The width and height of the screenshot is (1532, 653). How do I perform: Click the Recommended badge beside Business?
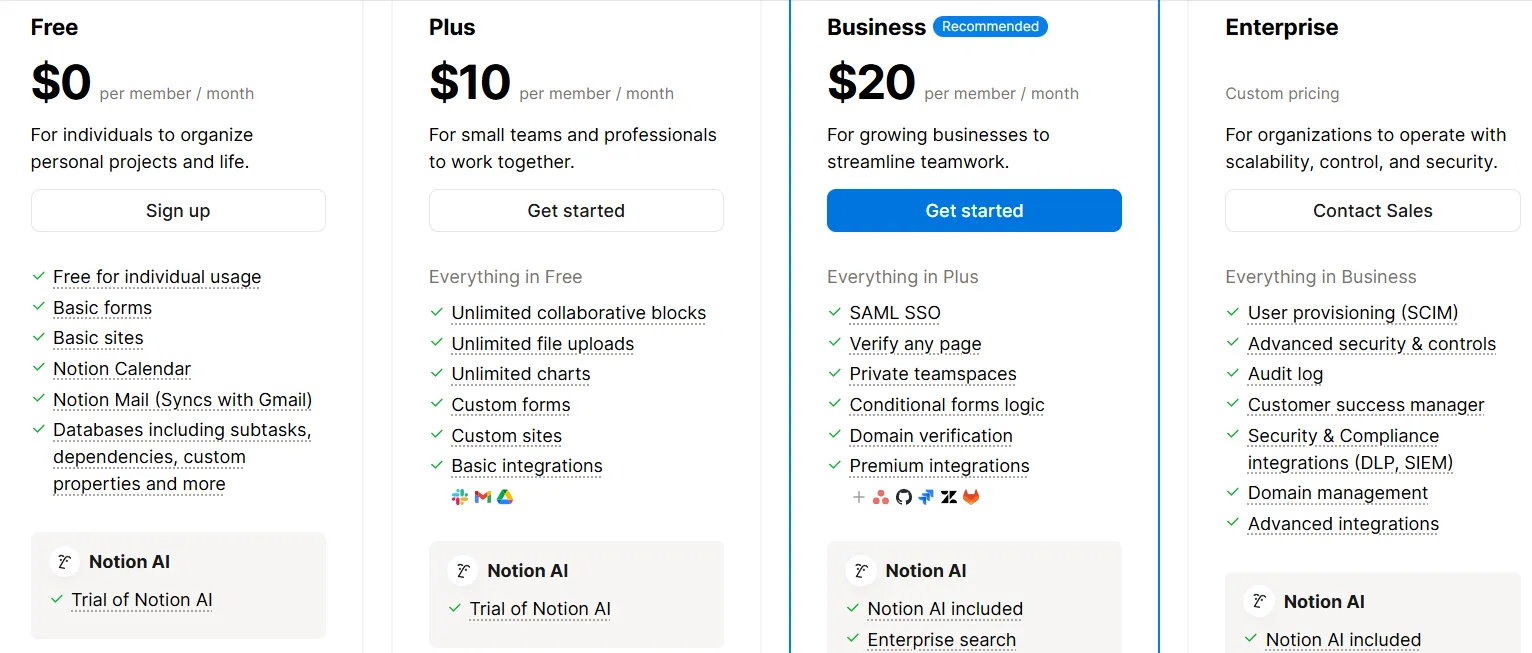click(x=990, y=27)
